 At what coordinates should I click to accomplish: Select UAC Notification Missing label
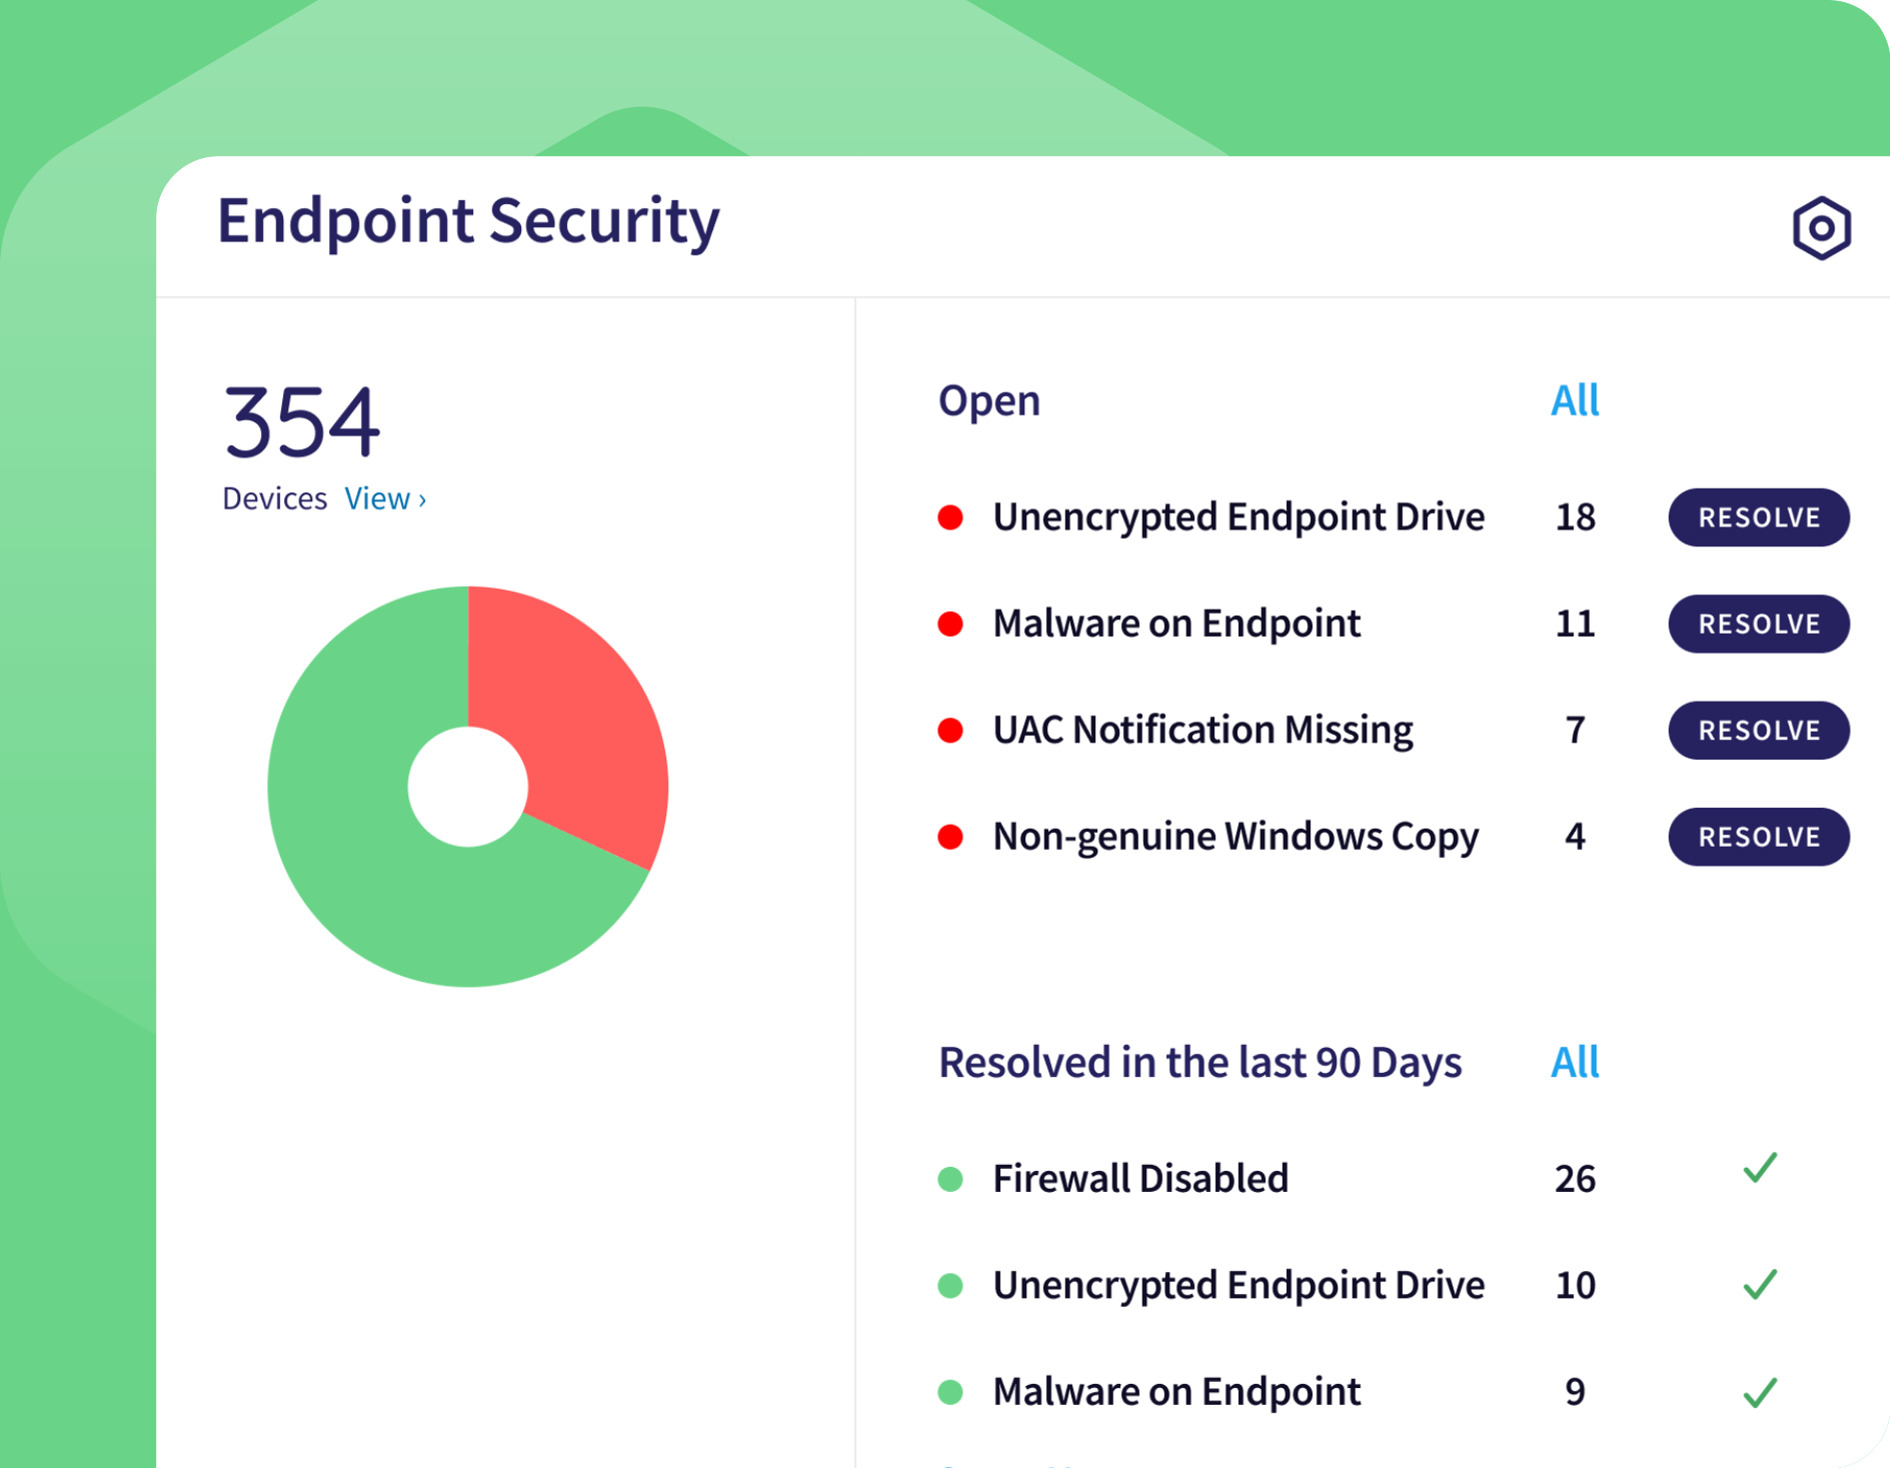click(x=1202, y=730)
